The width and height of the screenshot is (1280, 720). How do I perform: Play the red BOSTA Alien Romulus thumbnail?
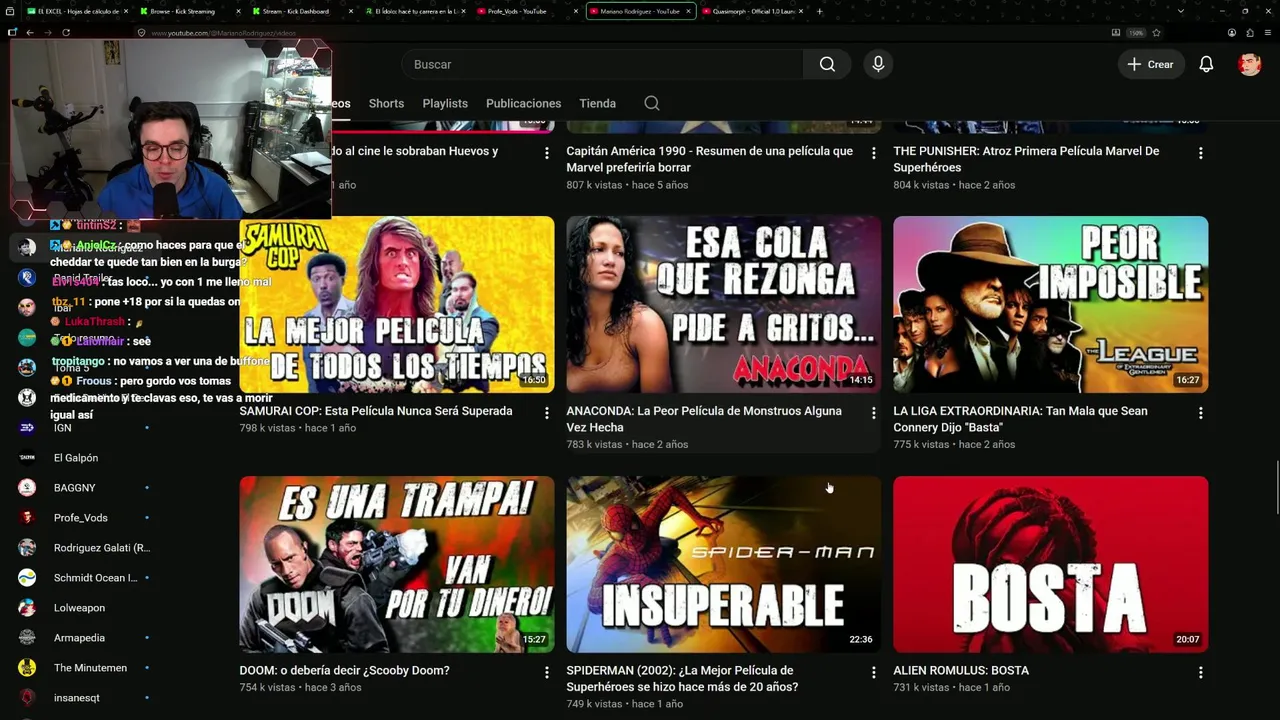pos(1051,564)
